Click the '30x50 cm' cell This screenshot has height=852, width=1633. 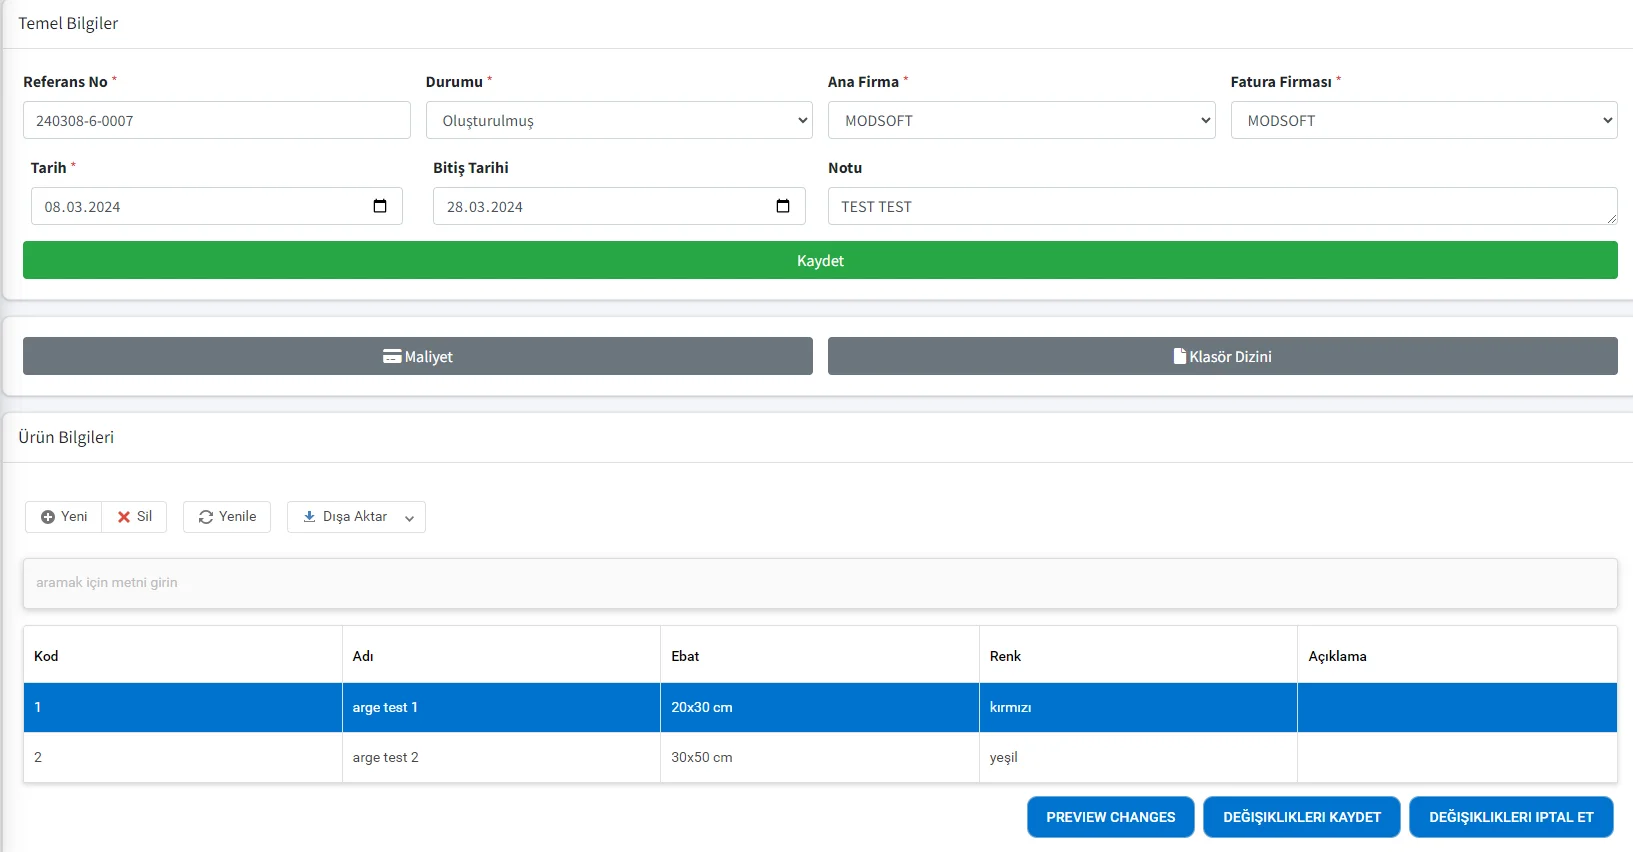820,757
